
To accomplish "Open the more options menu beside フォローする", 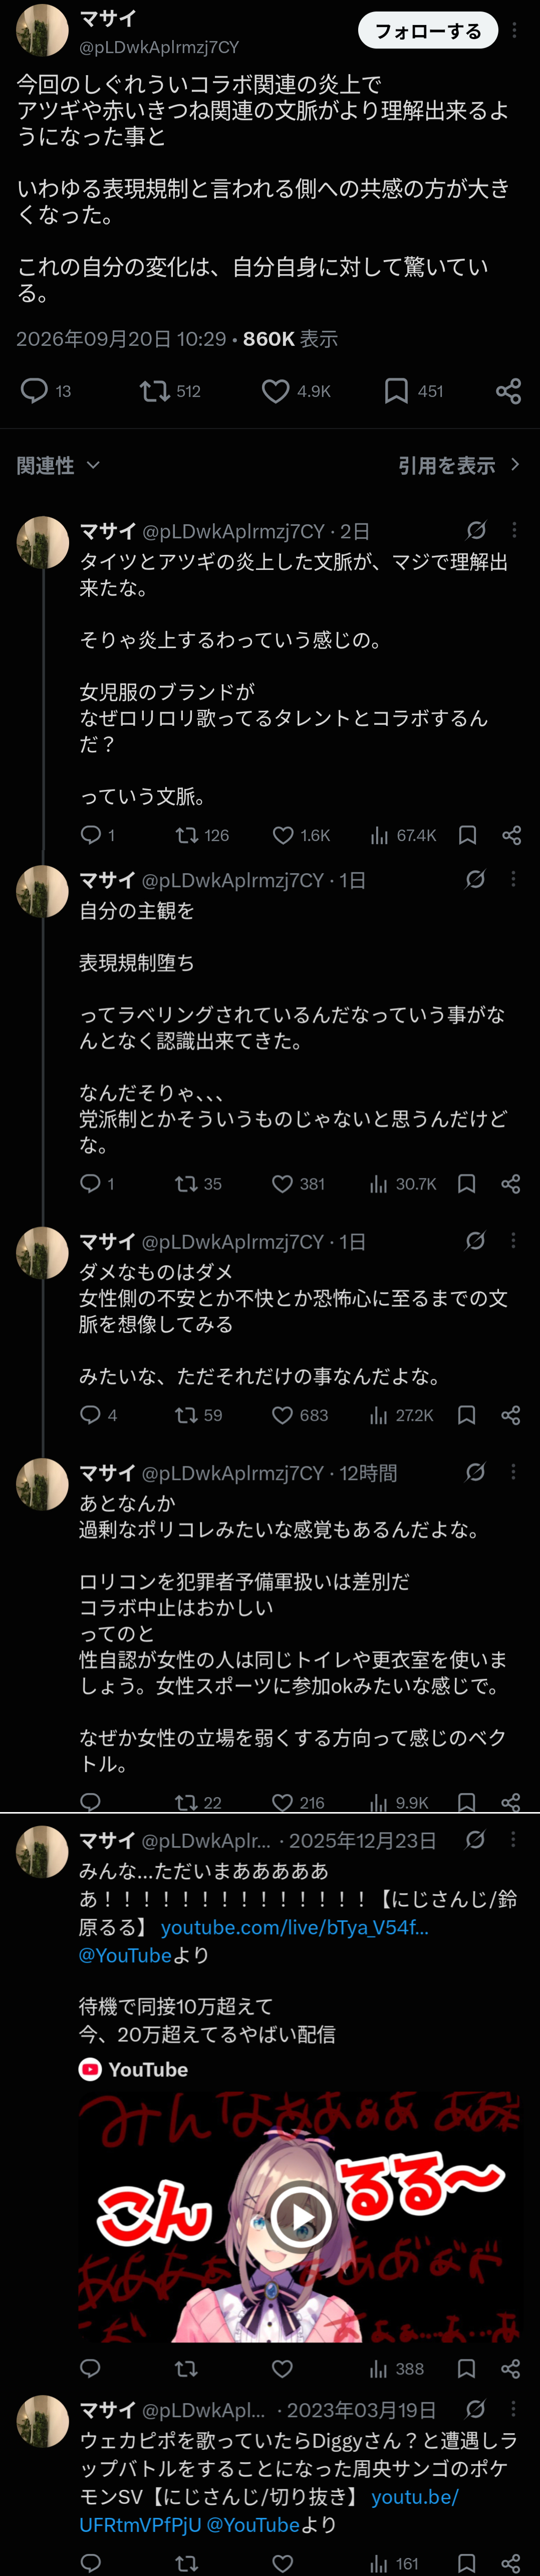I will pyautogui.click(x=514, y=31).
